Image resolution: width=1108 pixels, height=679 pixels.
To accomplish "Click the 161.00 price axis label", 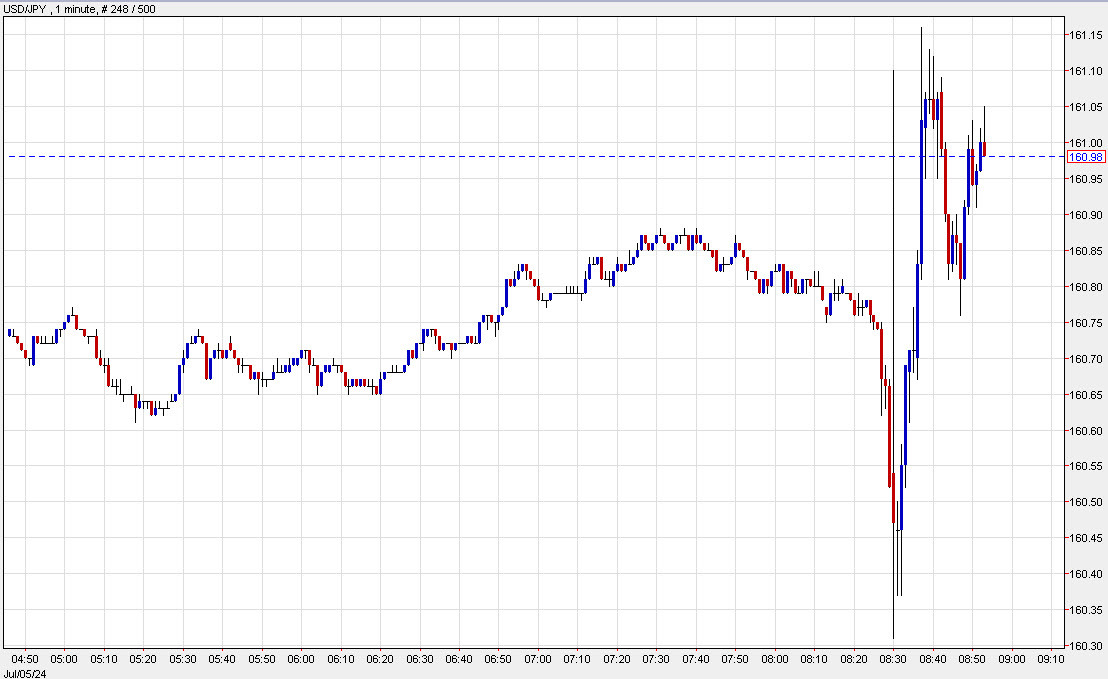I will click(x=1085, y=143).
